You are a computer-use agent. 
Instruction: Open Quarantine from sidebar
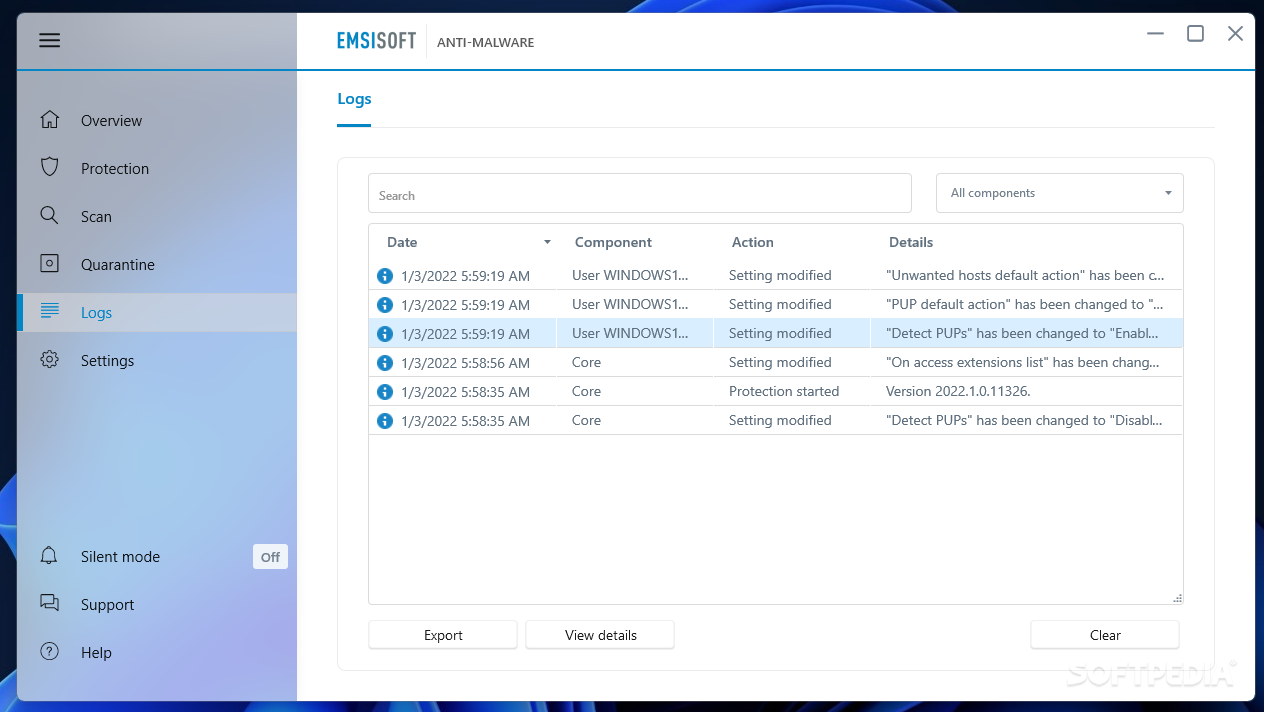click(x=157, y=264)
